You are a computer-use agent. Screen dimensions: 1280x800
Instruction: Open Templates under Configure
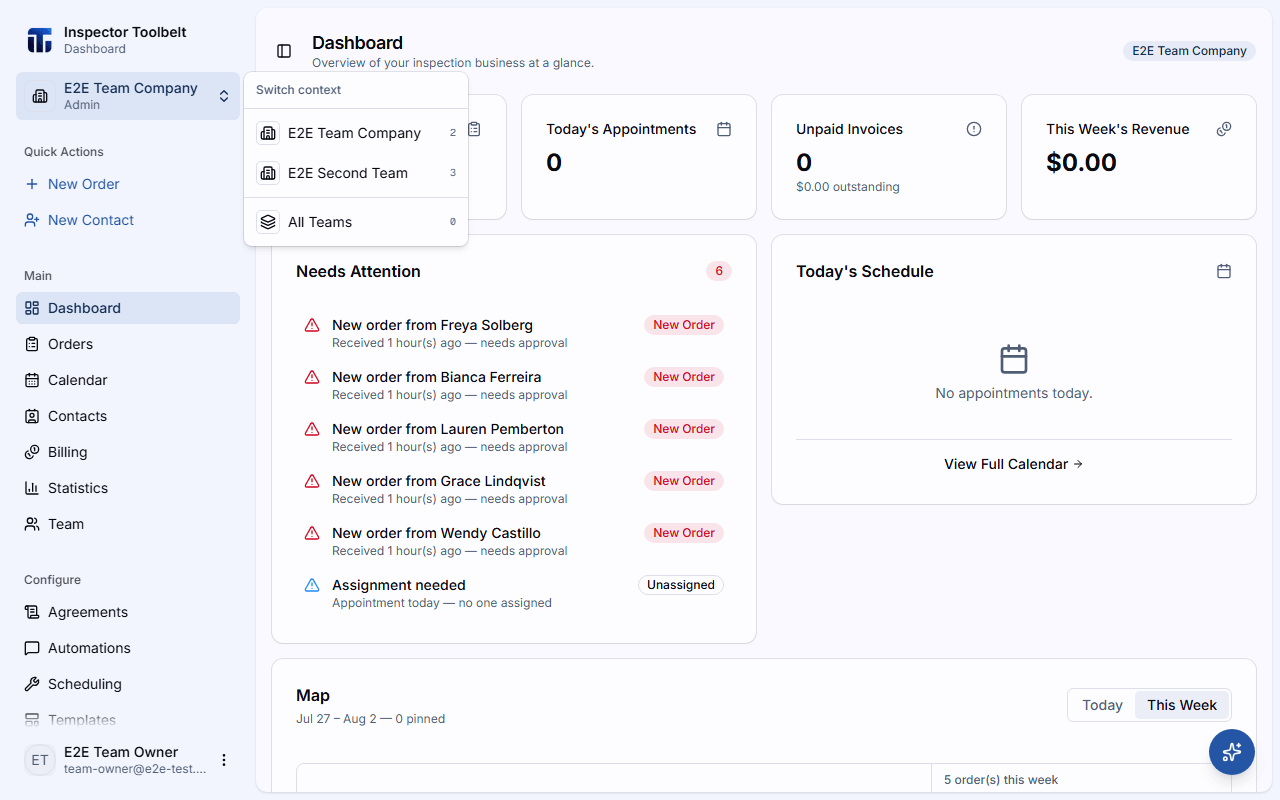[128, 720]
